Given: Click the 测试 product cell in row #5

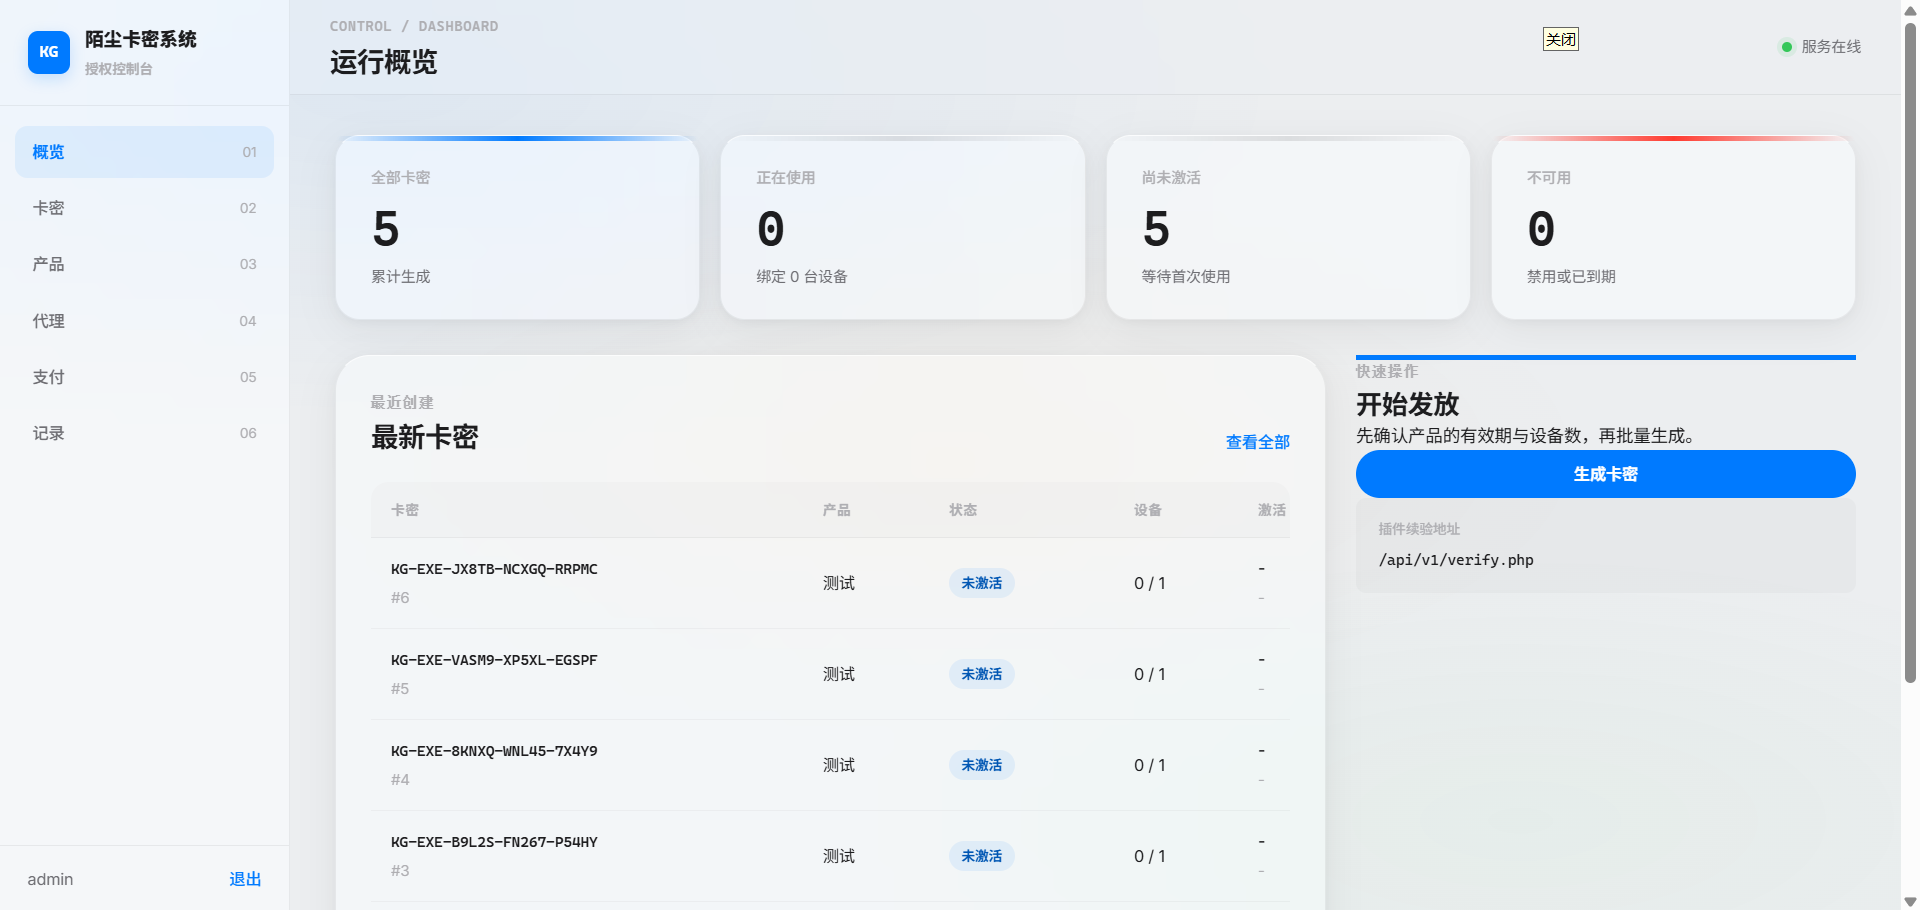Looking at the screenshot, I should click(839, 674).
